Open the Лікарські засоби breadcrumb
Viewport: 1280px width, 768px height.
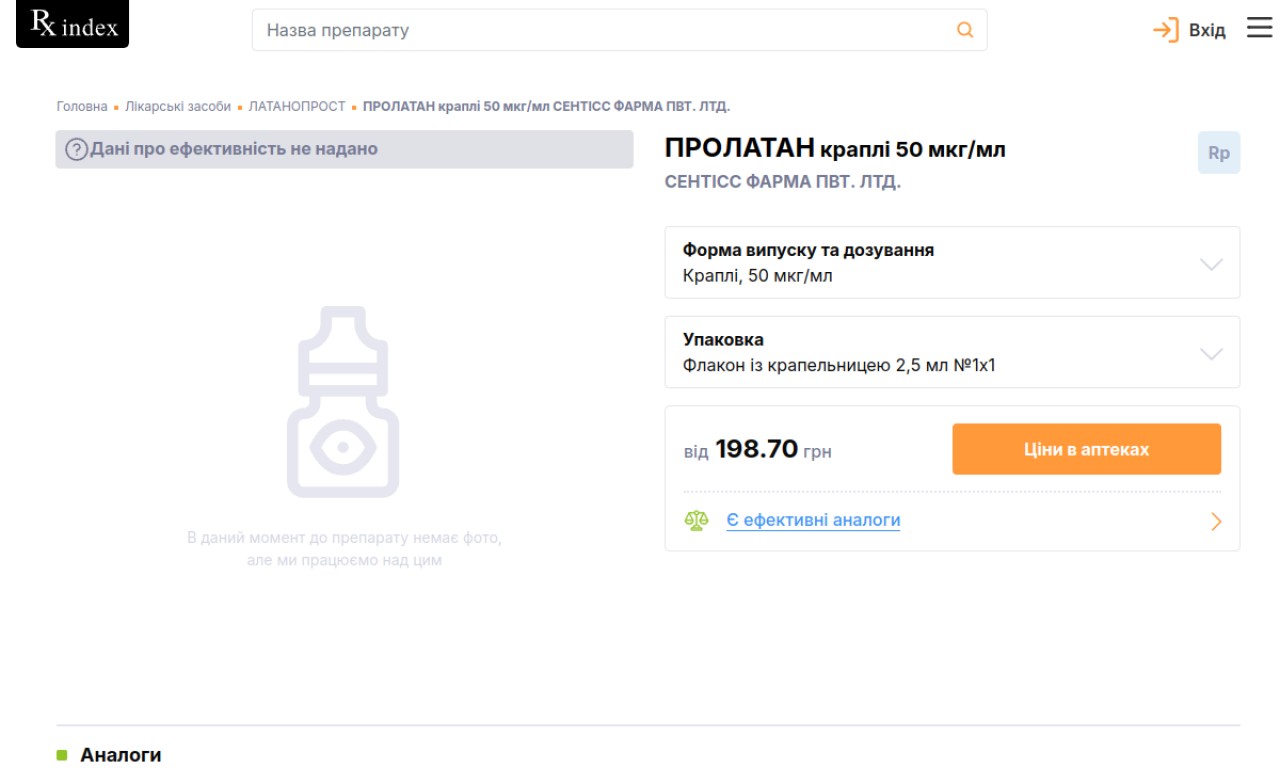point(178,107)
